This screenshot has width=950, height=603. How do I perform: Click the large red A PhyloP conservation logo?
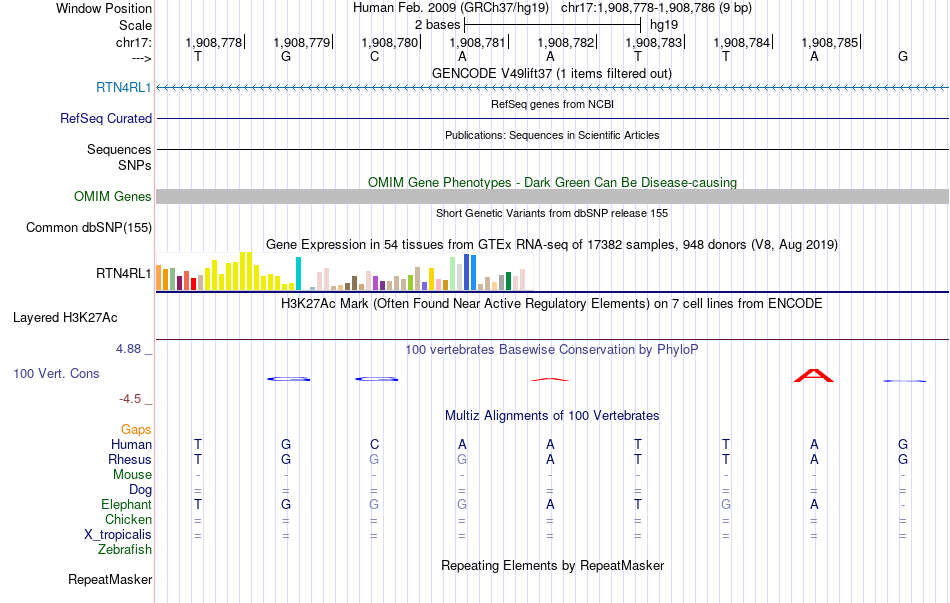814,376
